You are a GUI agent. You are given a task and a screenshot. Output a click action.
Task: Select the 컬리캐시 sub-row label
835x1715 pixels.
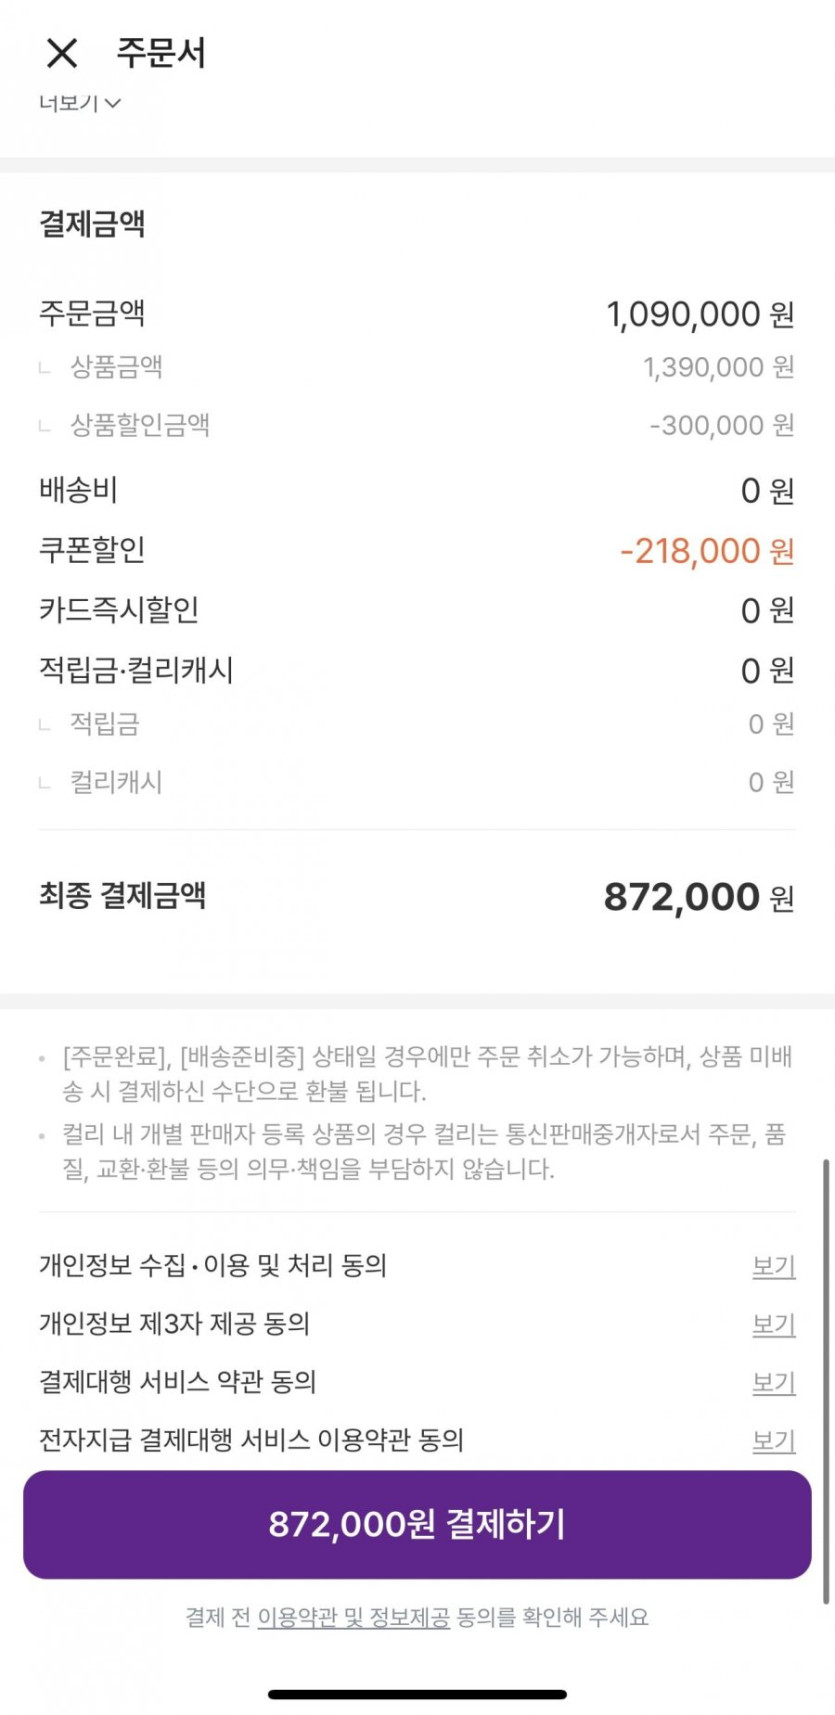[116, 782]
